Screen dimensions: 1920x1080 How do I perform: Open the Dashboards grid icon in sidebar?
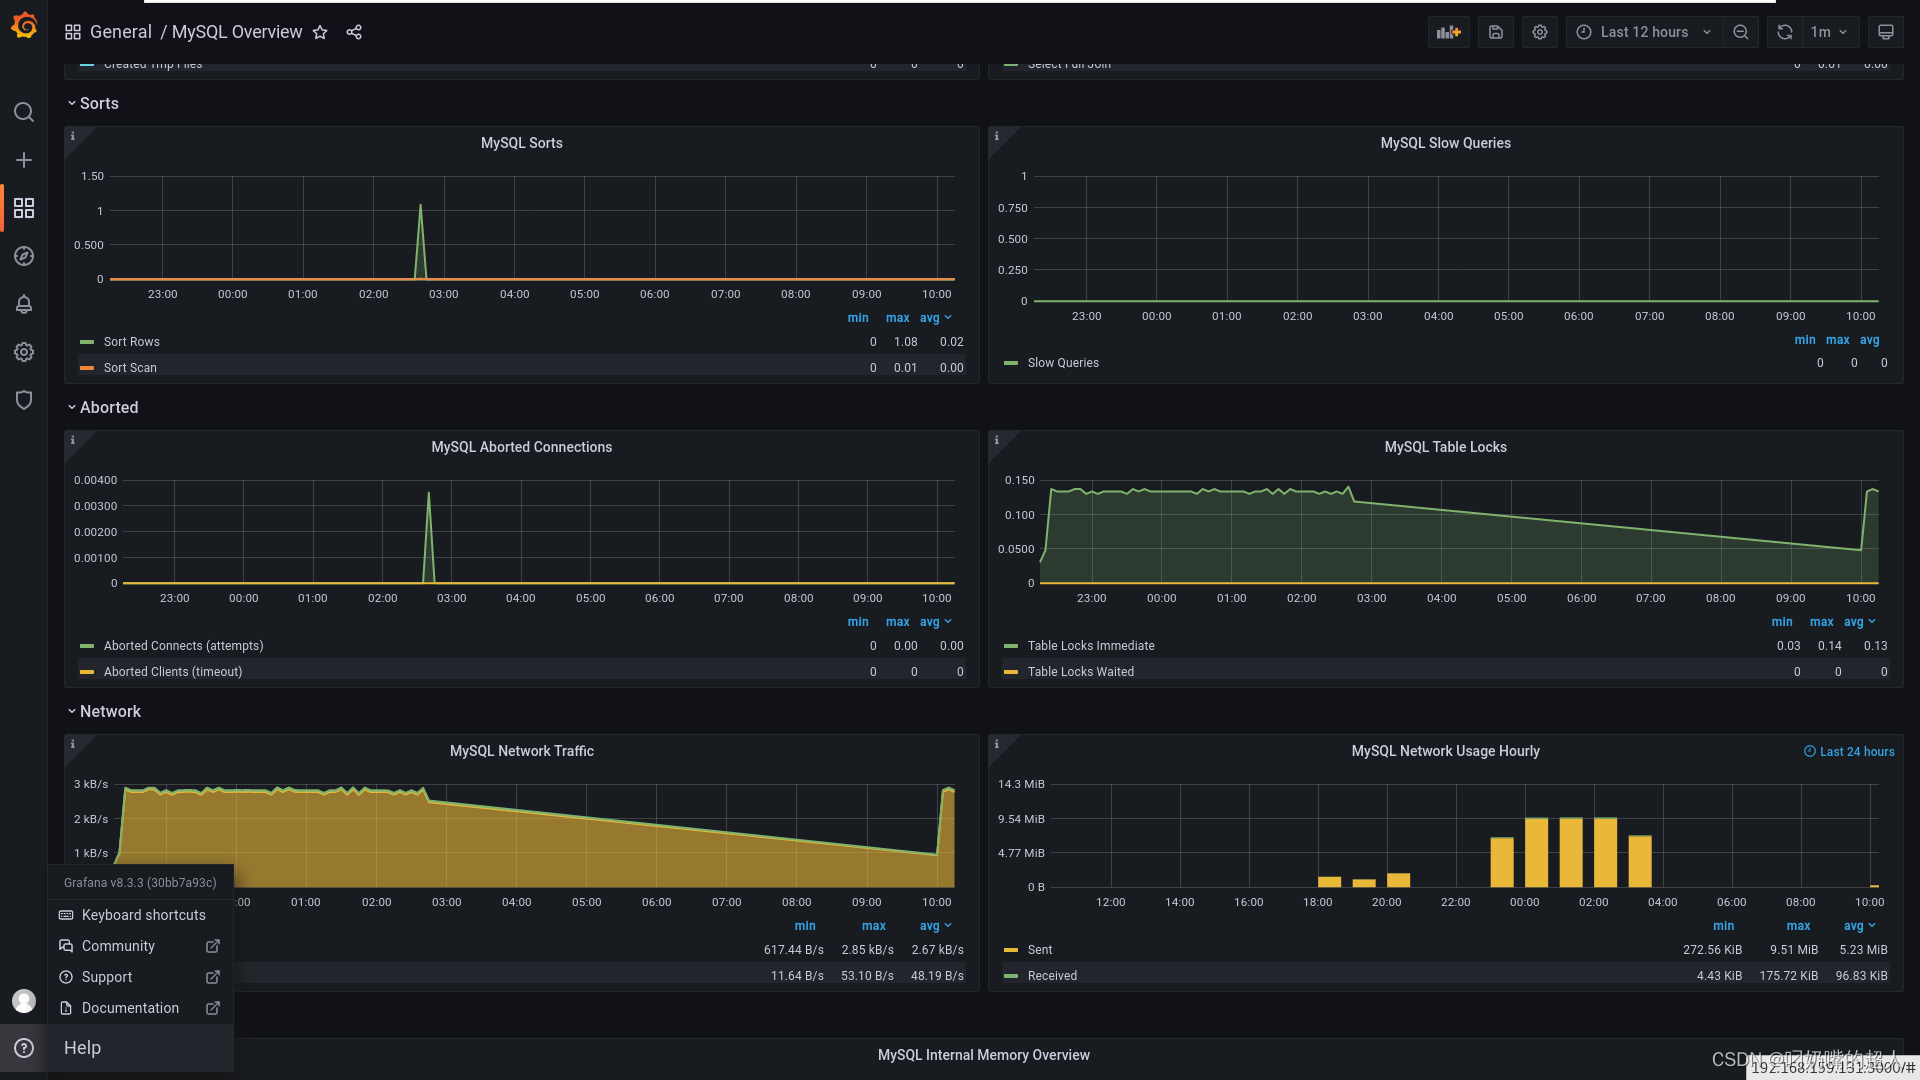24,208
